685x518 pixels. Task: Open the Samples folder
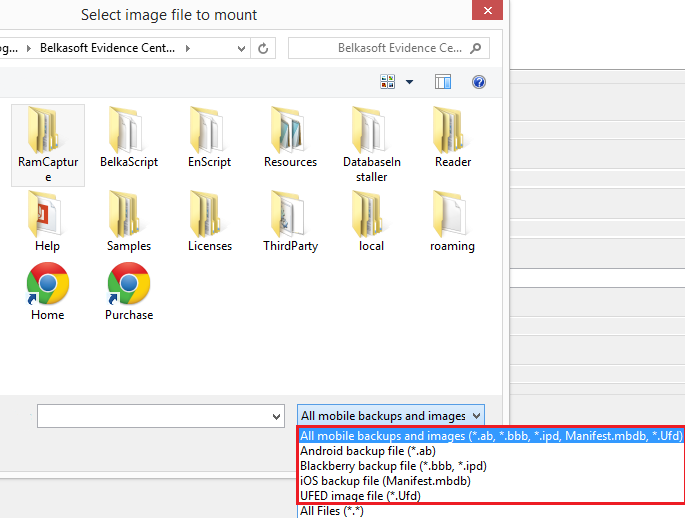[128, 221]
